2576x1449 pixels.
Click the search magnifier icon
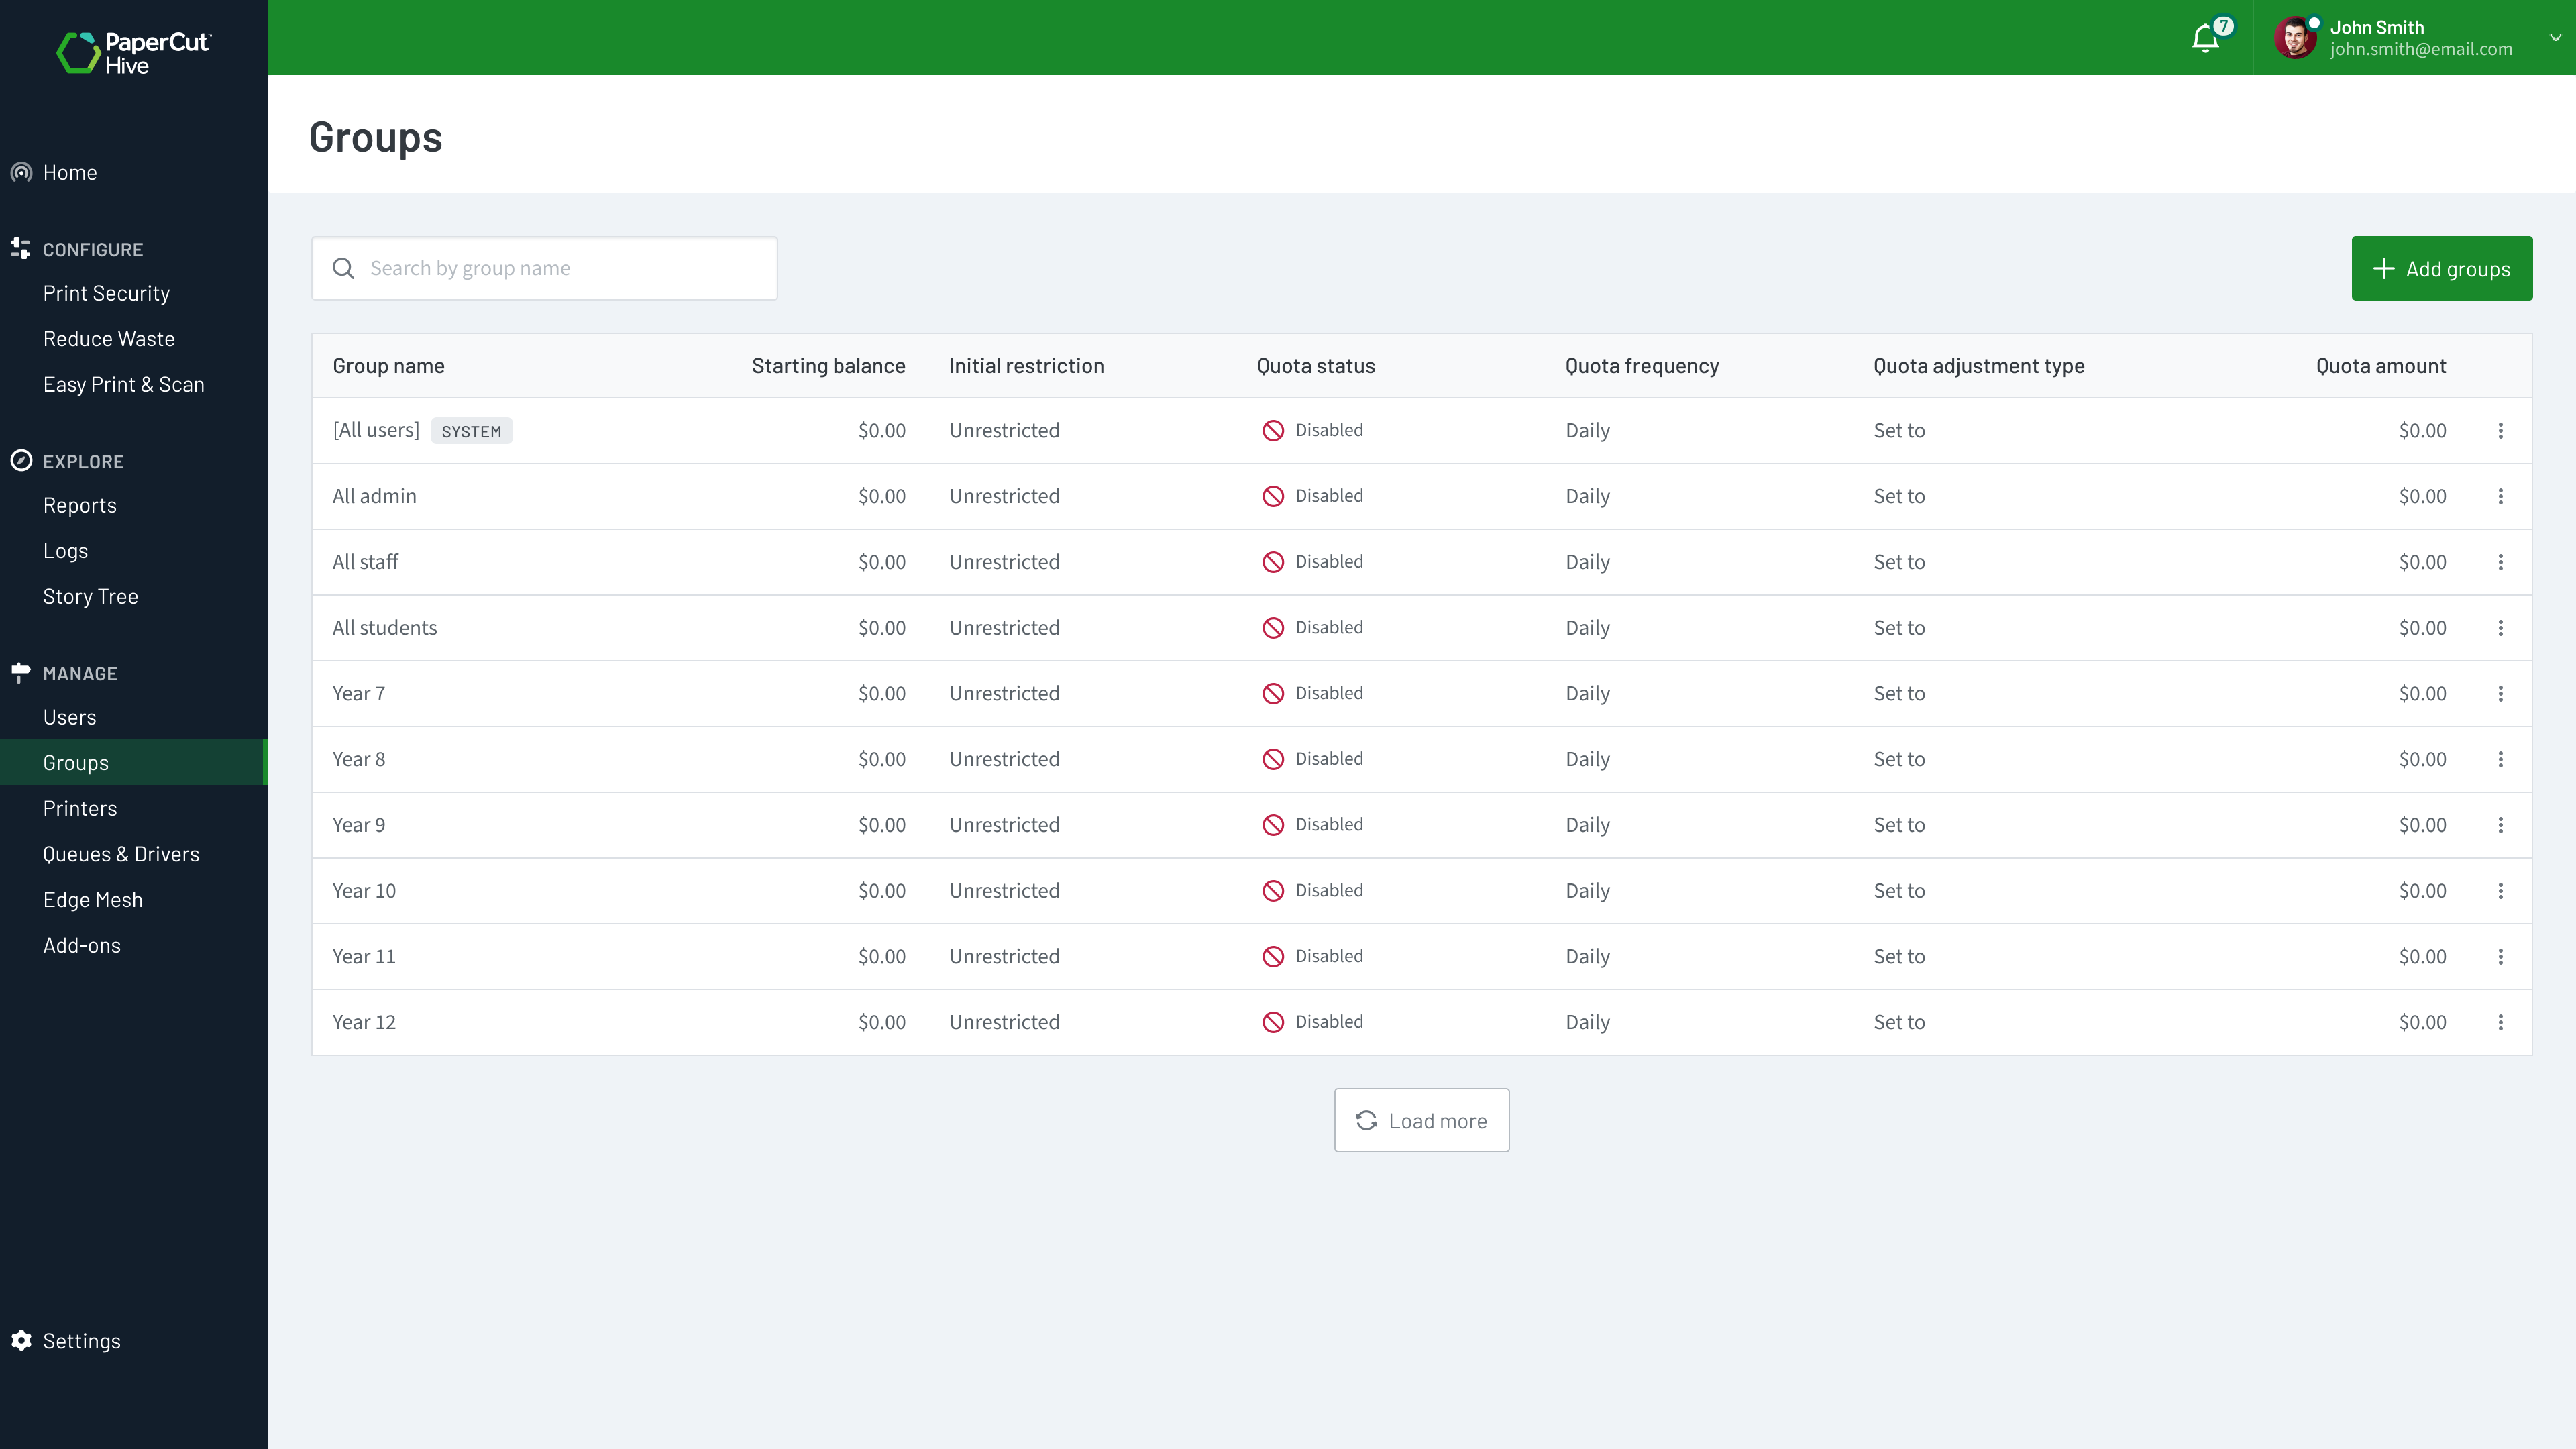pyautogui.click(x=343, y=268)
